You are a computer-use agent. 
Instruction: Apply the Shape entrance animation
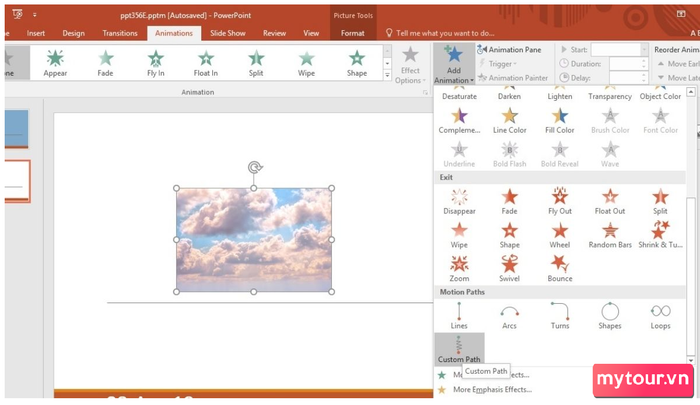pos(357,63)
